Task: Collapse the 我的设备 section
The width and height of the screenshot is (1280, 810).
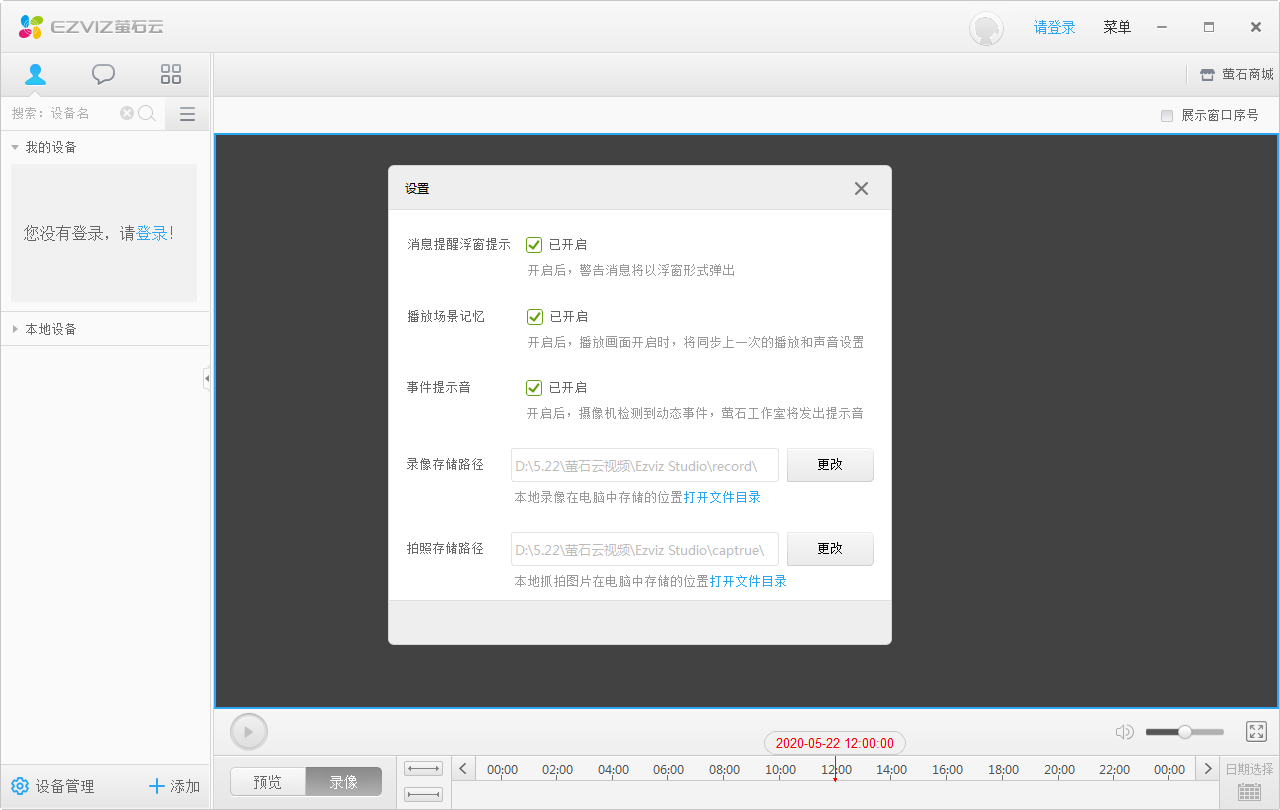Action: 12,146
